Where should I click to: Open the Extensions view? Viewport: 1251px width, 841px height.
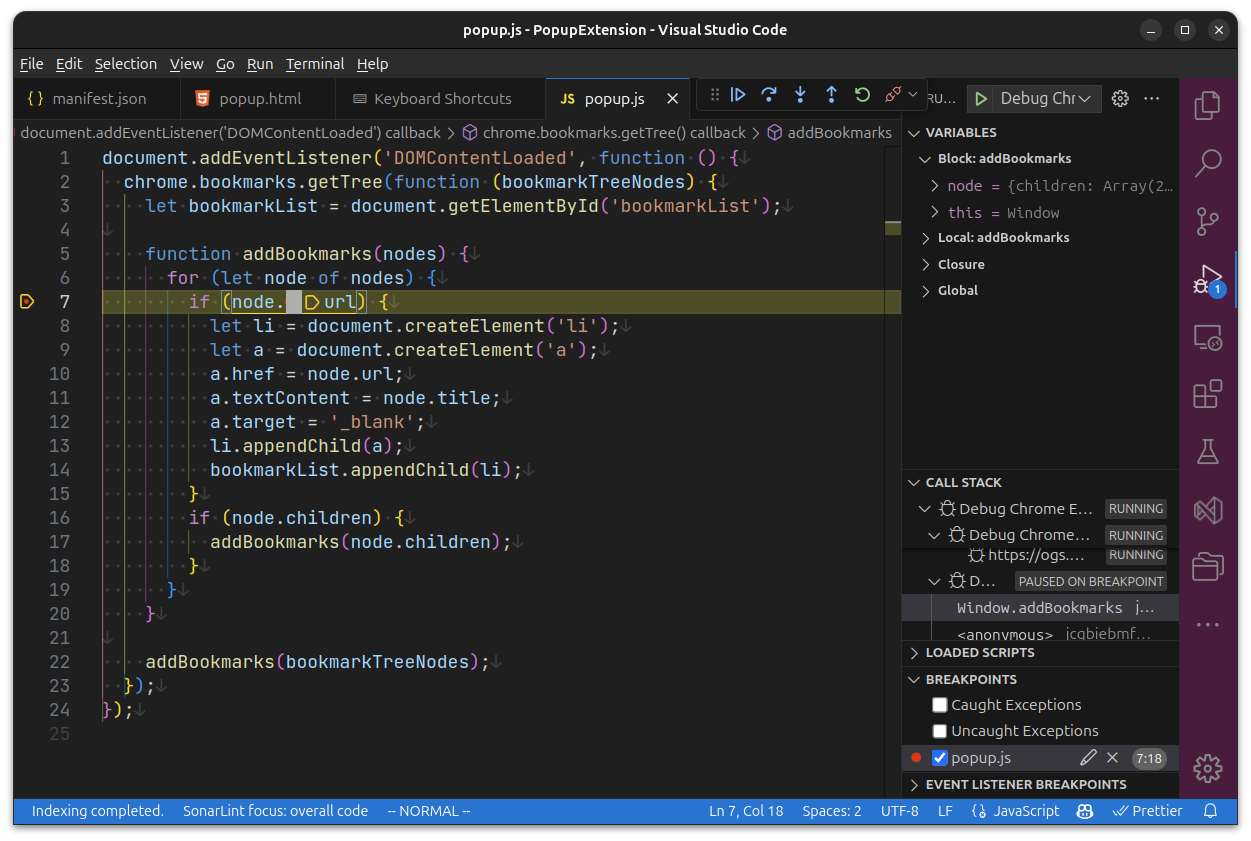point(1208,394)
